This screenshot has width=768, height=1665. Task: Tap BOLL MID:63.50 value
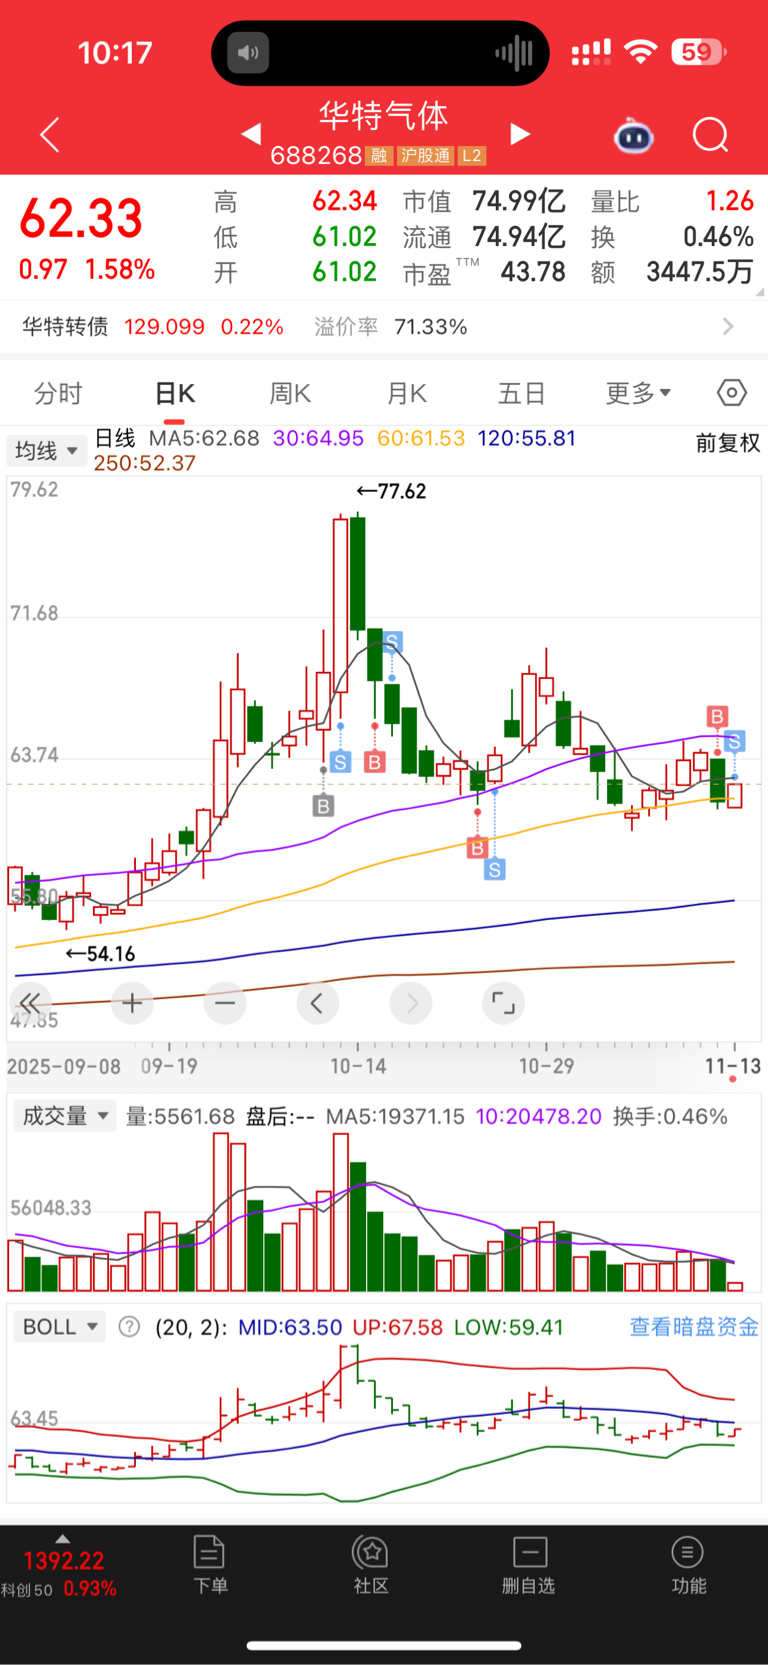coord(290,1327)
